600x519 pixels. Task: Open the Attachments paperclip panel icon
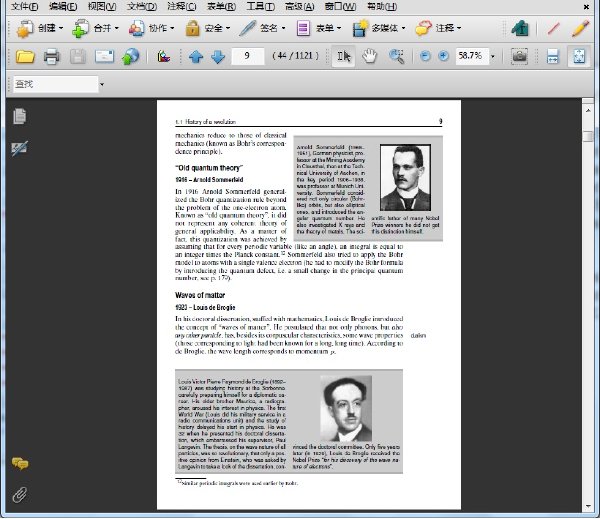click(x=20, y=495)
